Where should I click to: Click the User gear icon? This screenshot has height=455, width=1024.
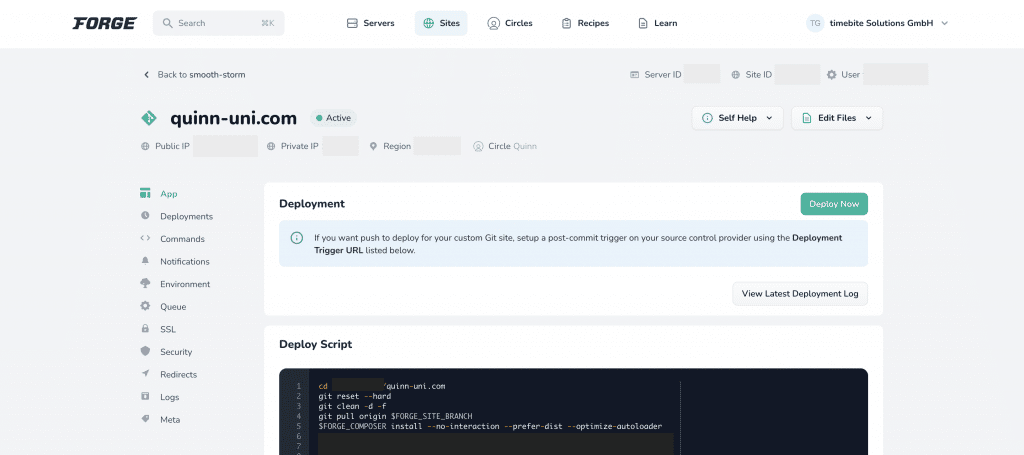[831, 74]
